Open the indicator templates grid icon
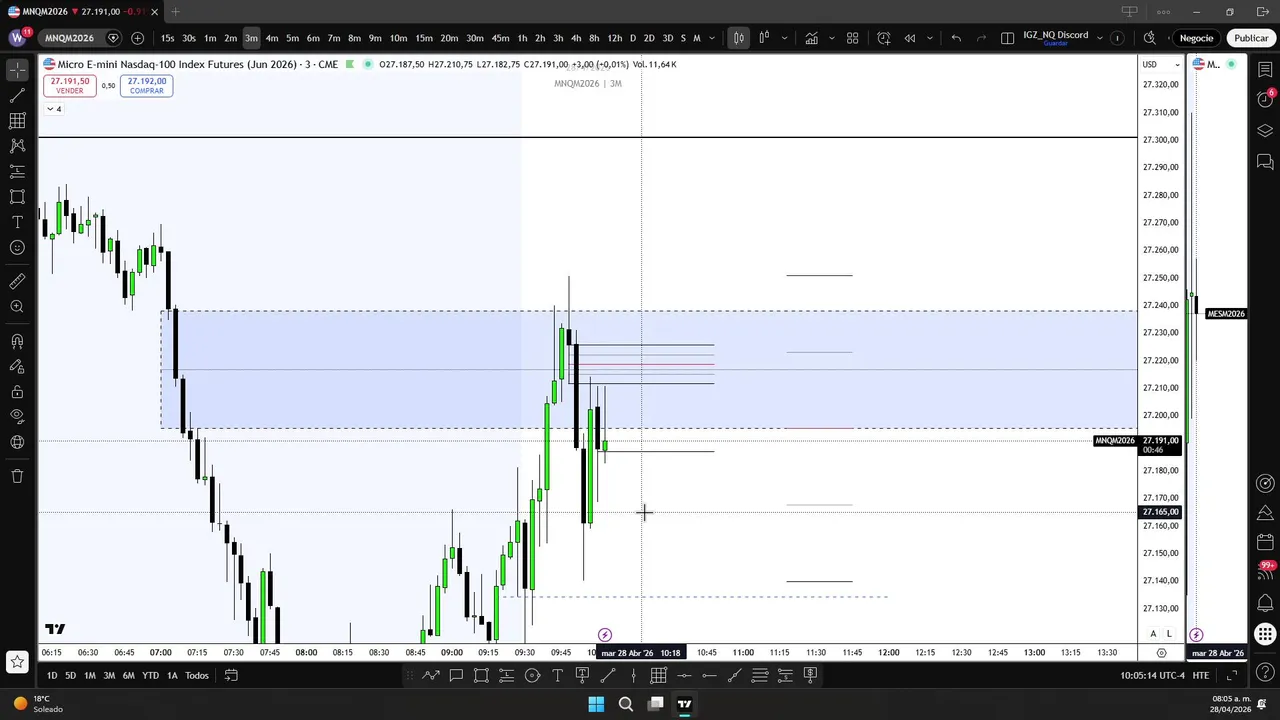 [853, 38]
